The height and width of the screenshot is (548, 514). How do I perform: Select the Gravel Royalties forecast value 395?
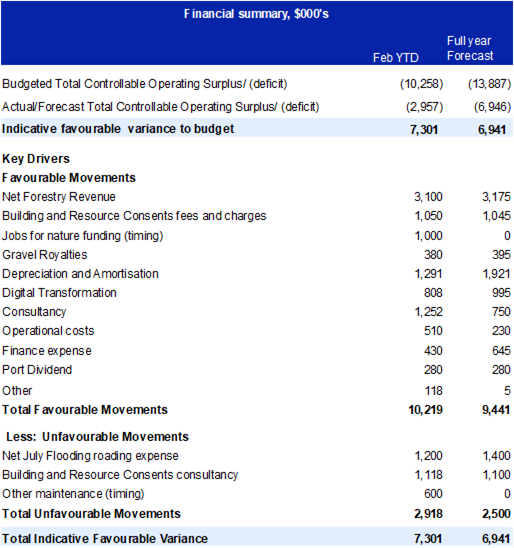(501, 255)
